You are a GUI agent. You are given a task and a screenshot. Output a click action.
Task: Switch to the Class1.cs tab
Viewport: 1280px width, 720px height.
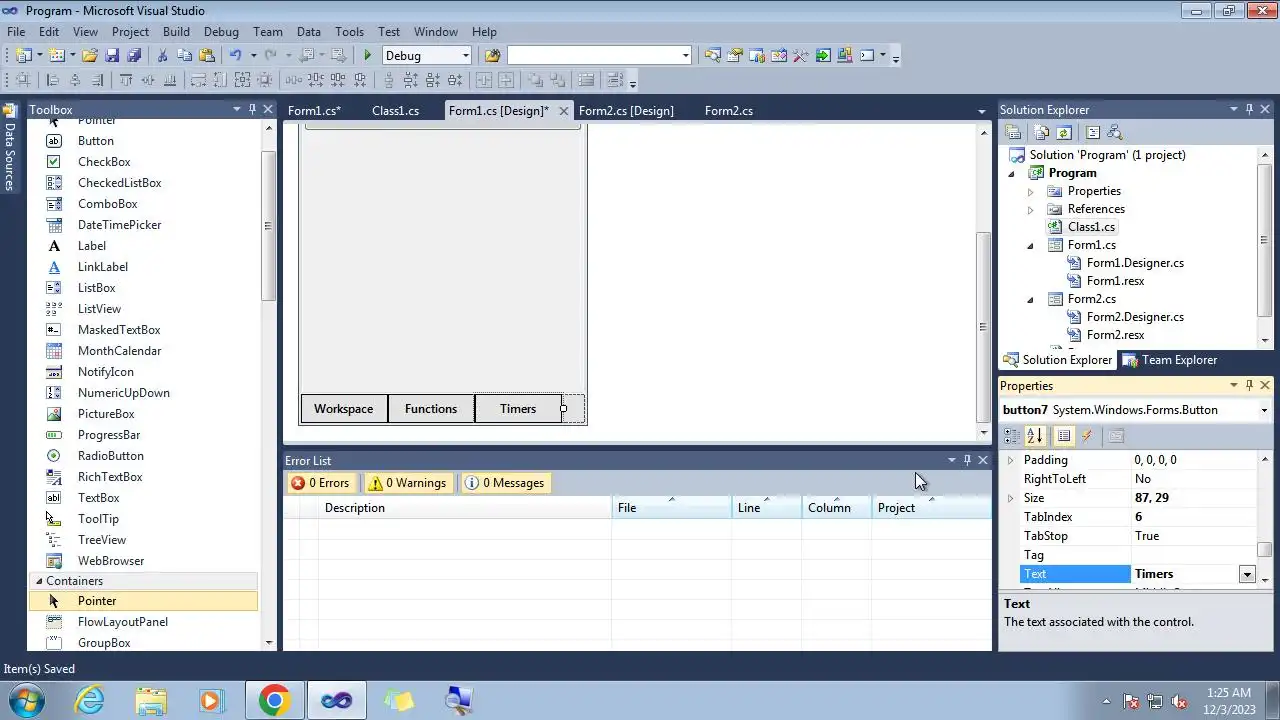coord(395,111)
